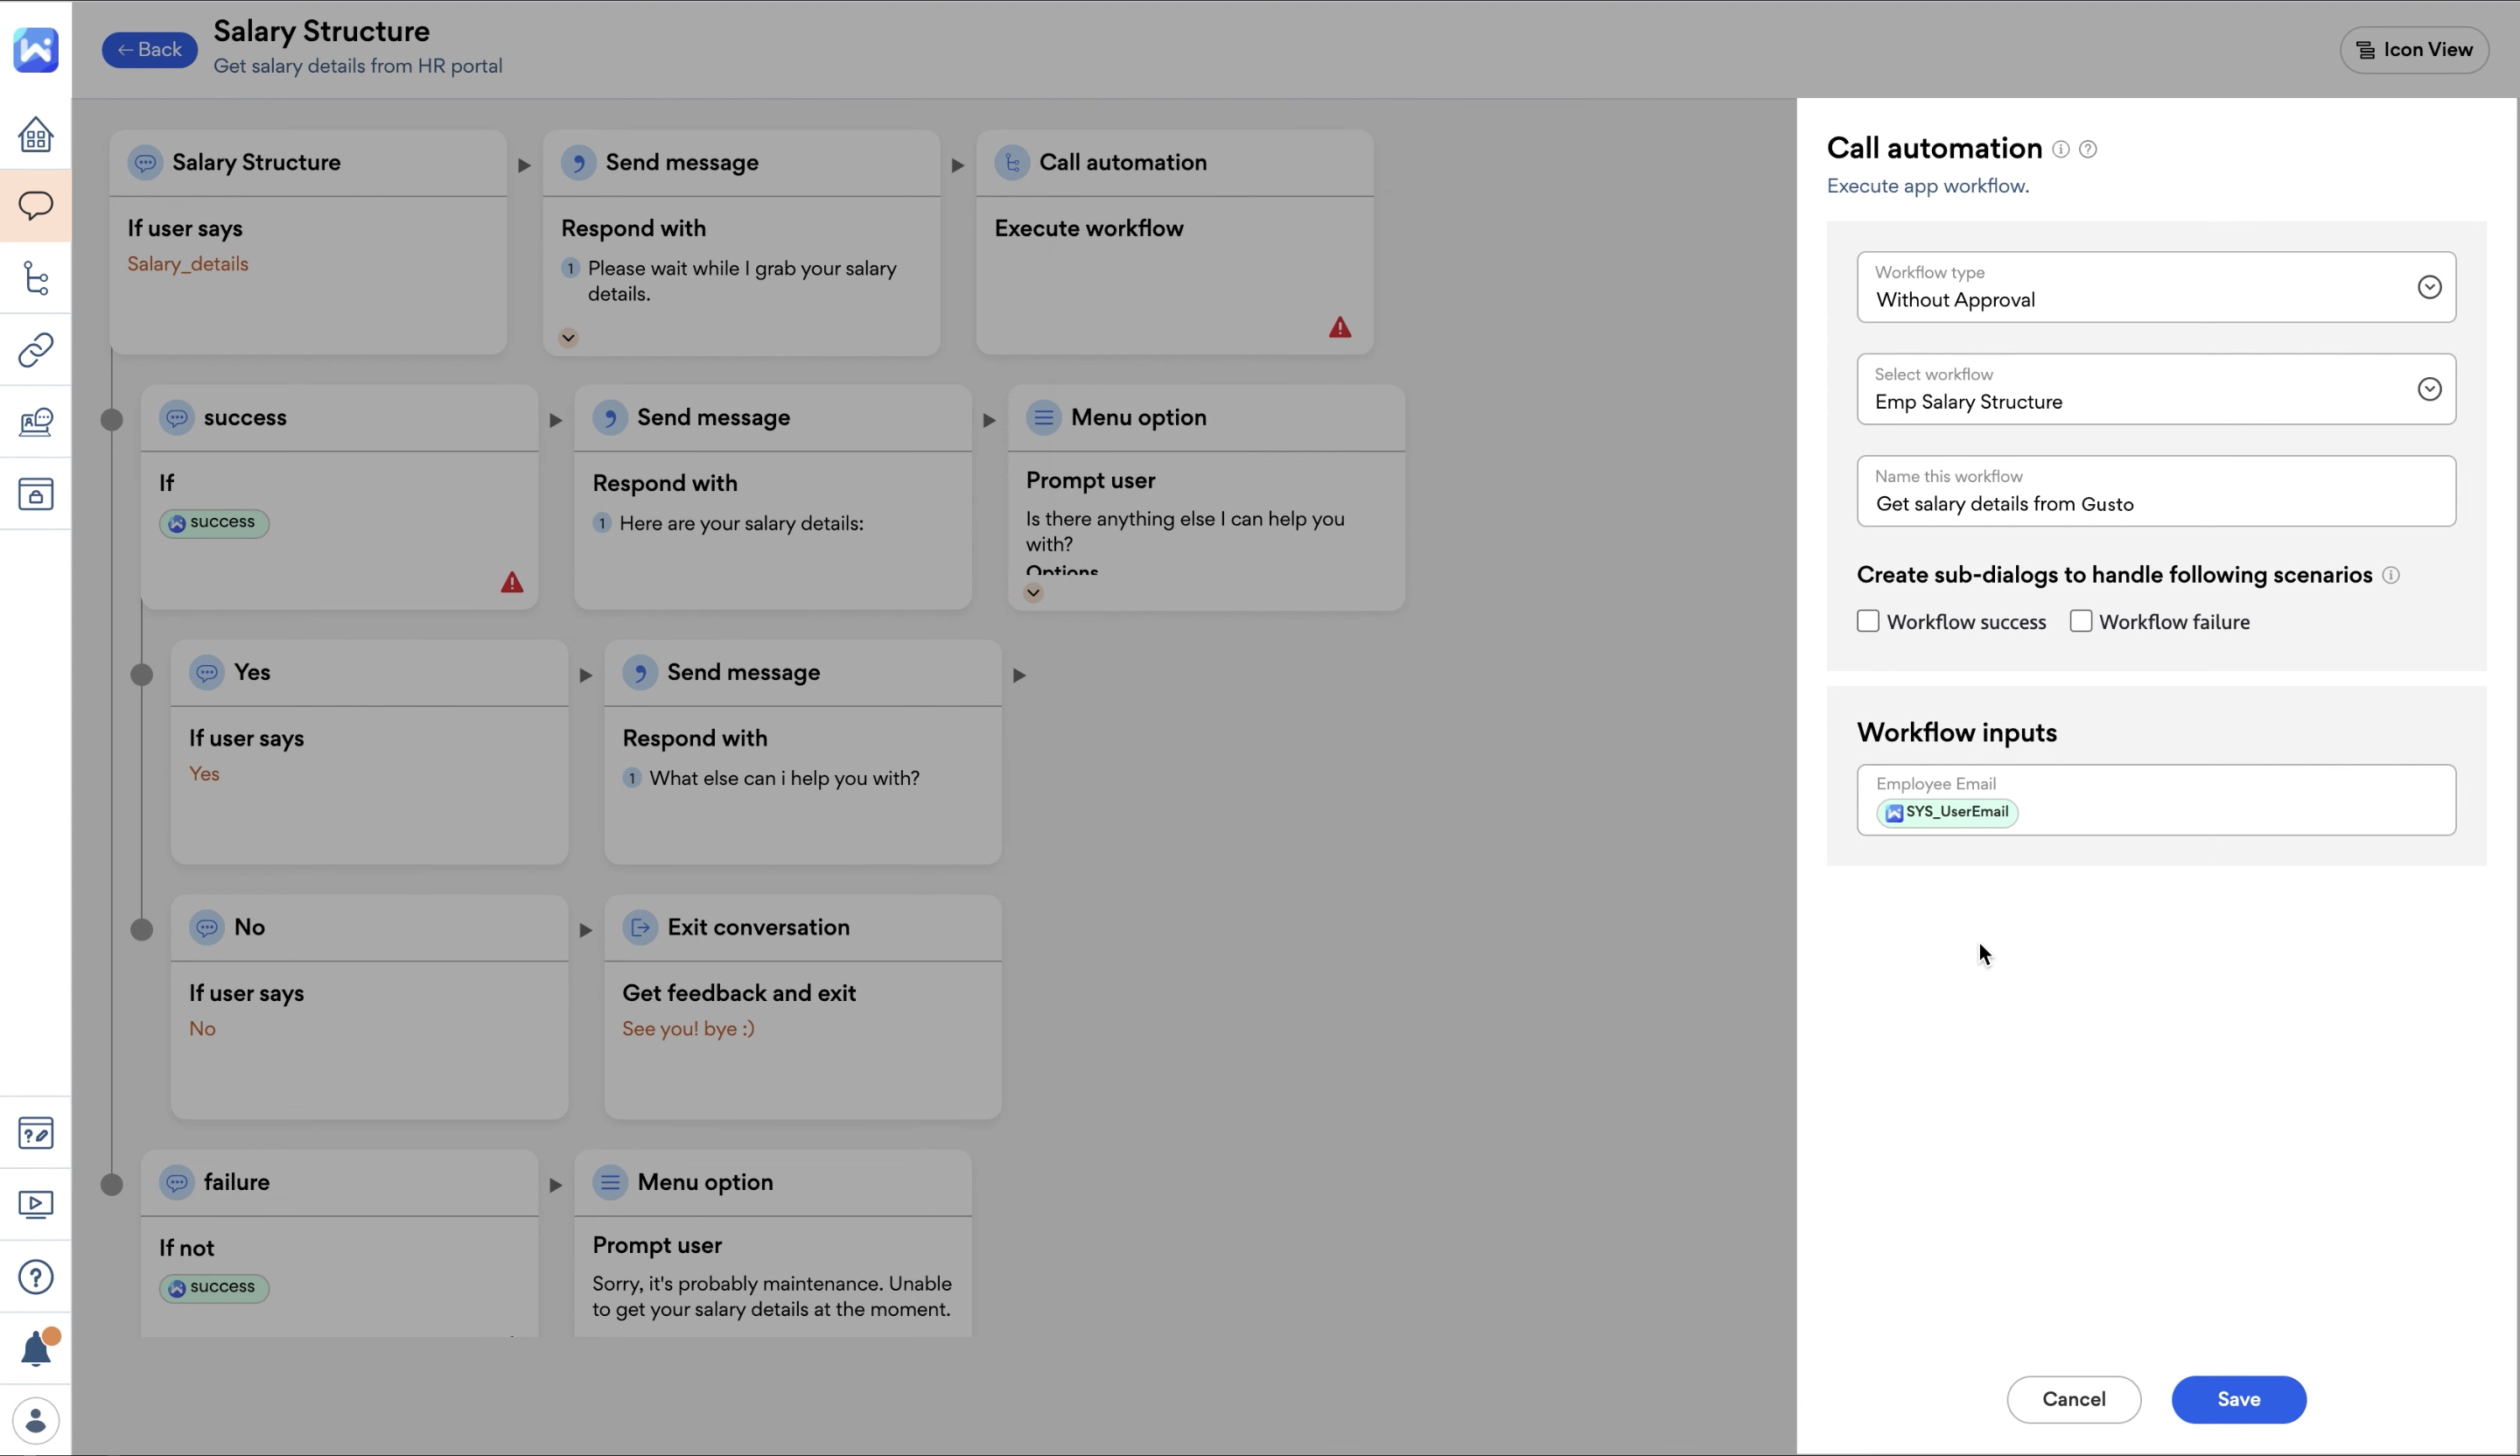The image size is (2520, 1456).
Task: Click the Call automation info icon
Action: 2061,149
